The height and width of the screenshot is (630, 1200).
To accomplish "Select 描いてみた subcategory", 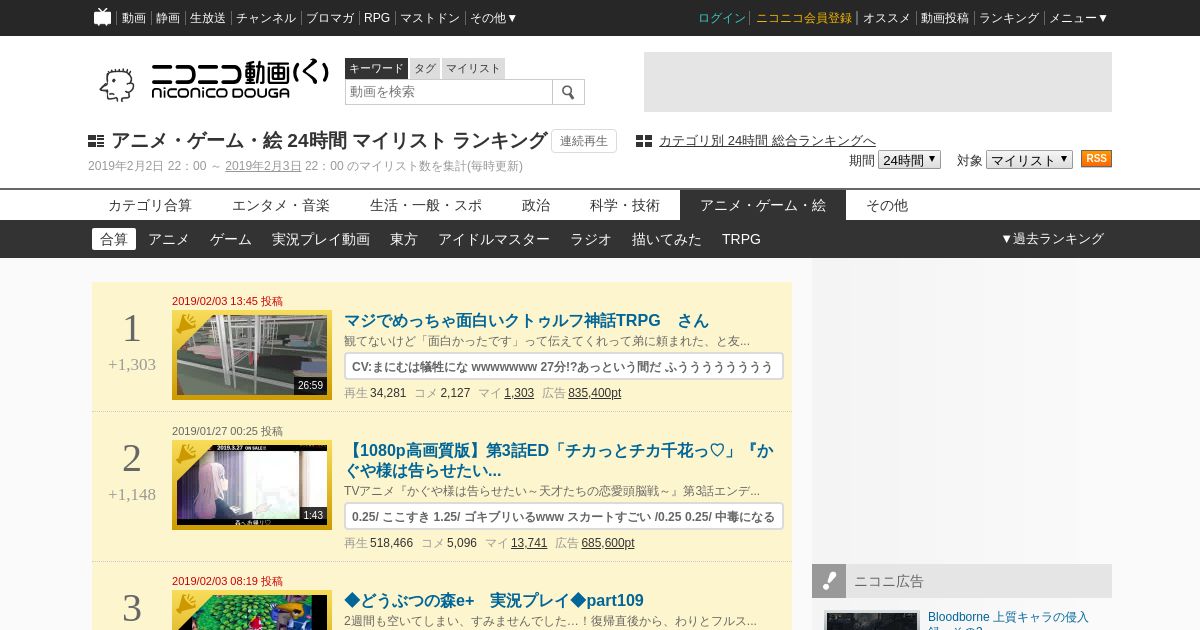I will point(667,239).
